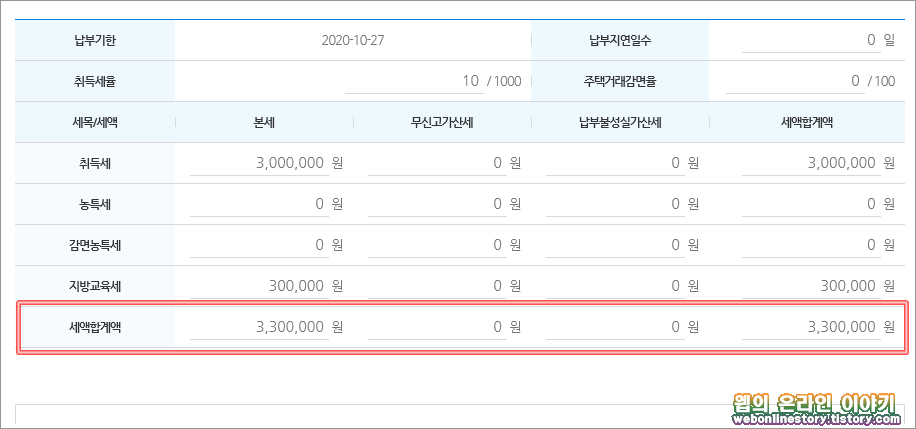Click the 취득세율 field showing 10
916x429 pixels.
pyautogui.click(x=414, y=81)
